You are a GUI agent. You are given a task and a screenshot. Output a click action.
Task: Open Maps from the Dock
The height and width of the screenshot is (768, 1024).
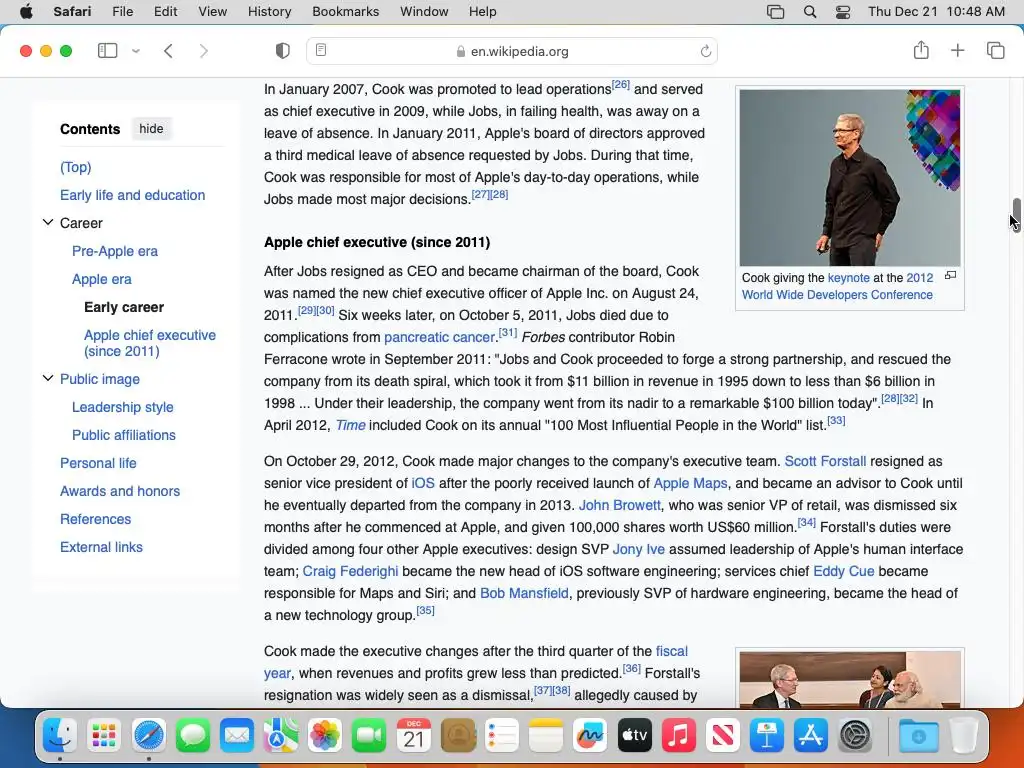tap(281, 736)
